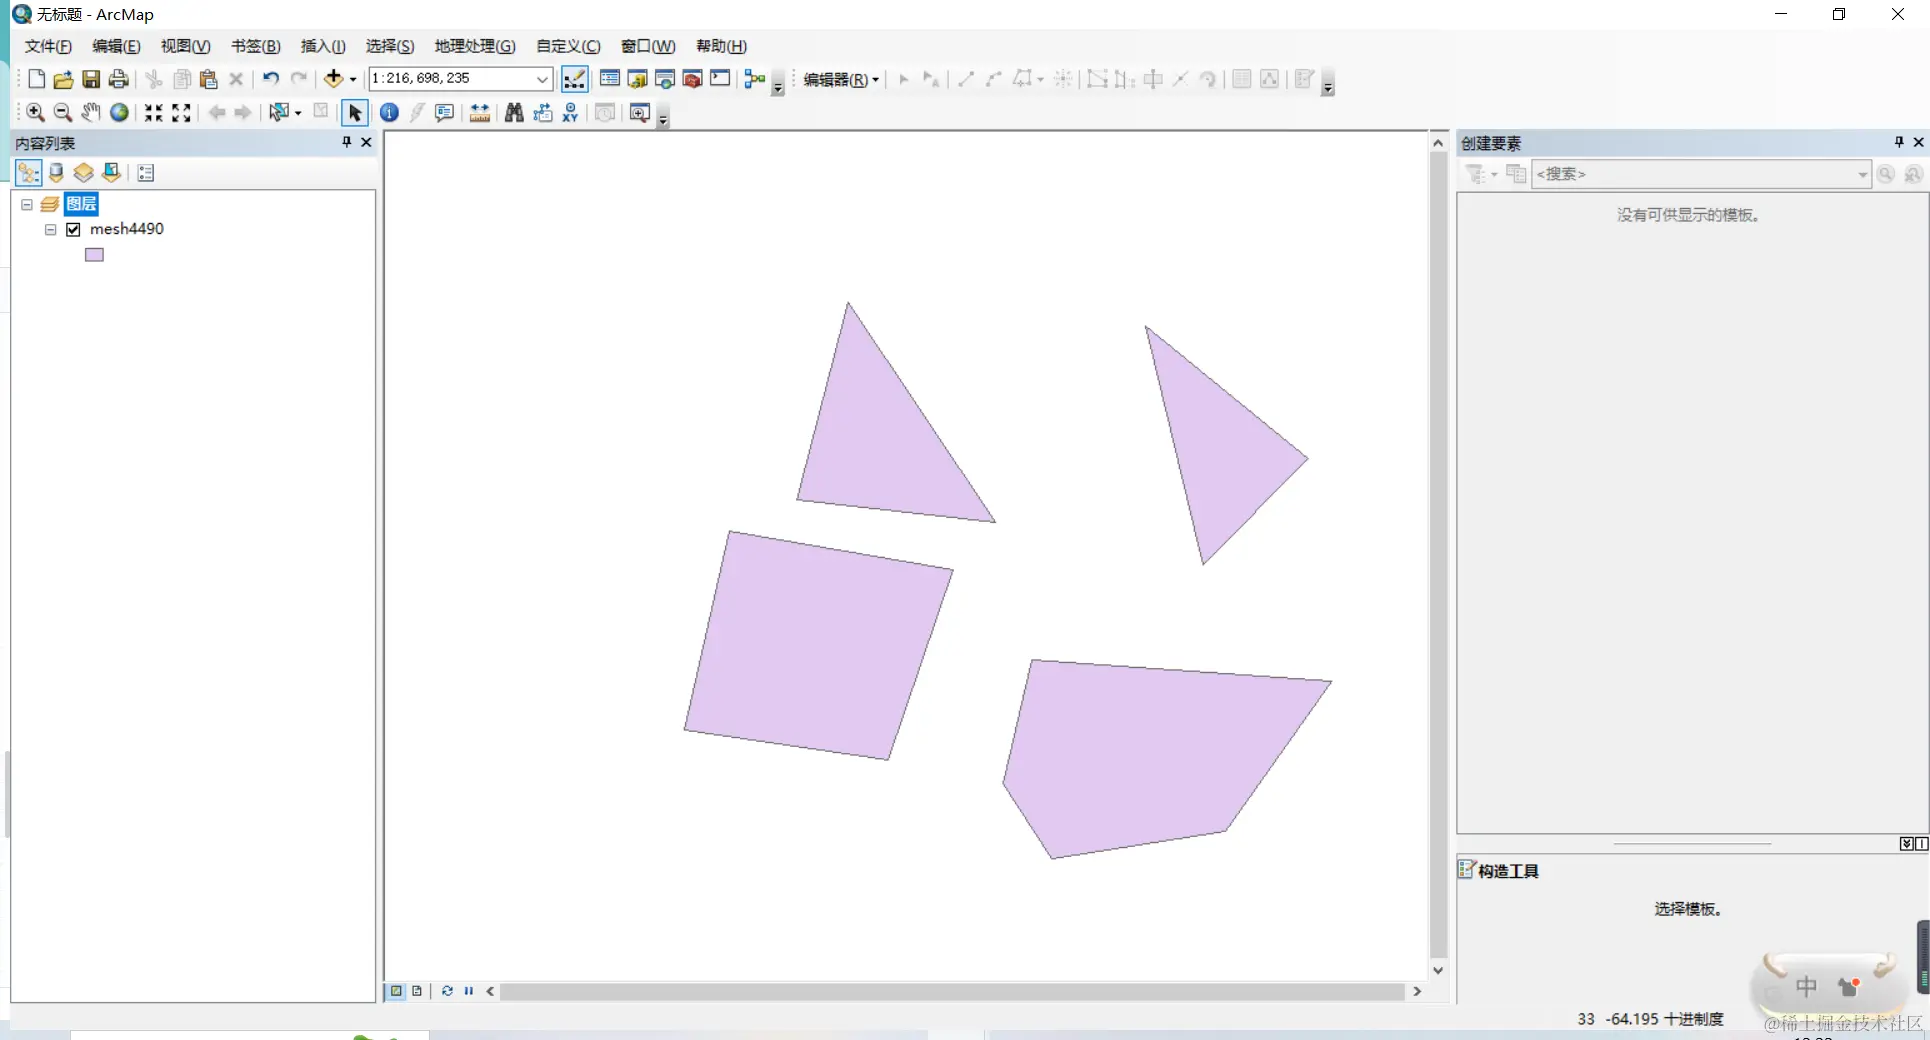Select the HTML Popup tool
Viewport: 1930px width, 1040px height.
(444, 113)
